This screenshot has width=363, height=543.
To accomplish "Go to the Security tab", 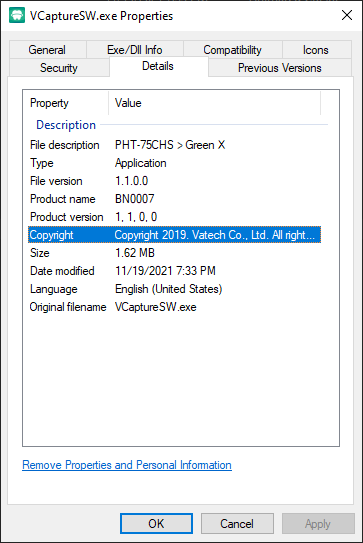I will coord(59,68).
